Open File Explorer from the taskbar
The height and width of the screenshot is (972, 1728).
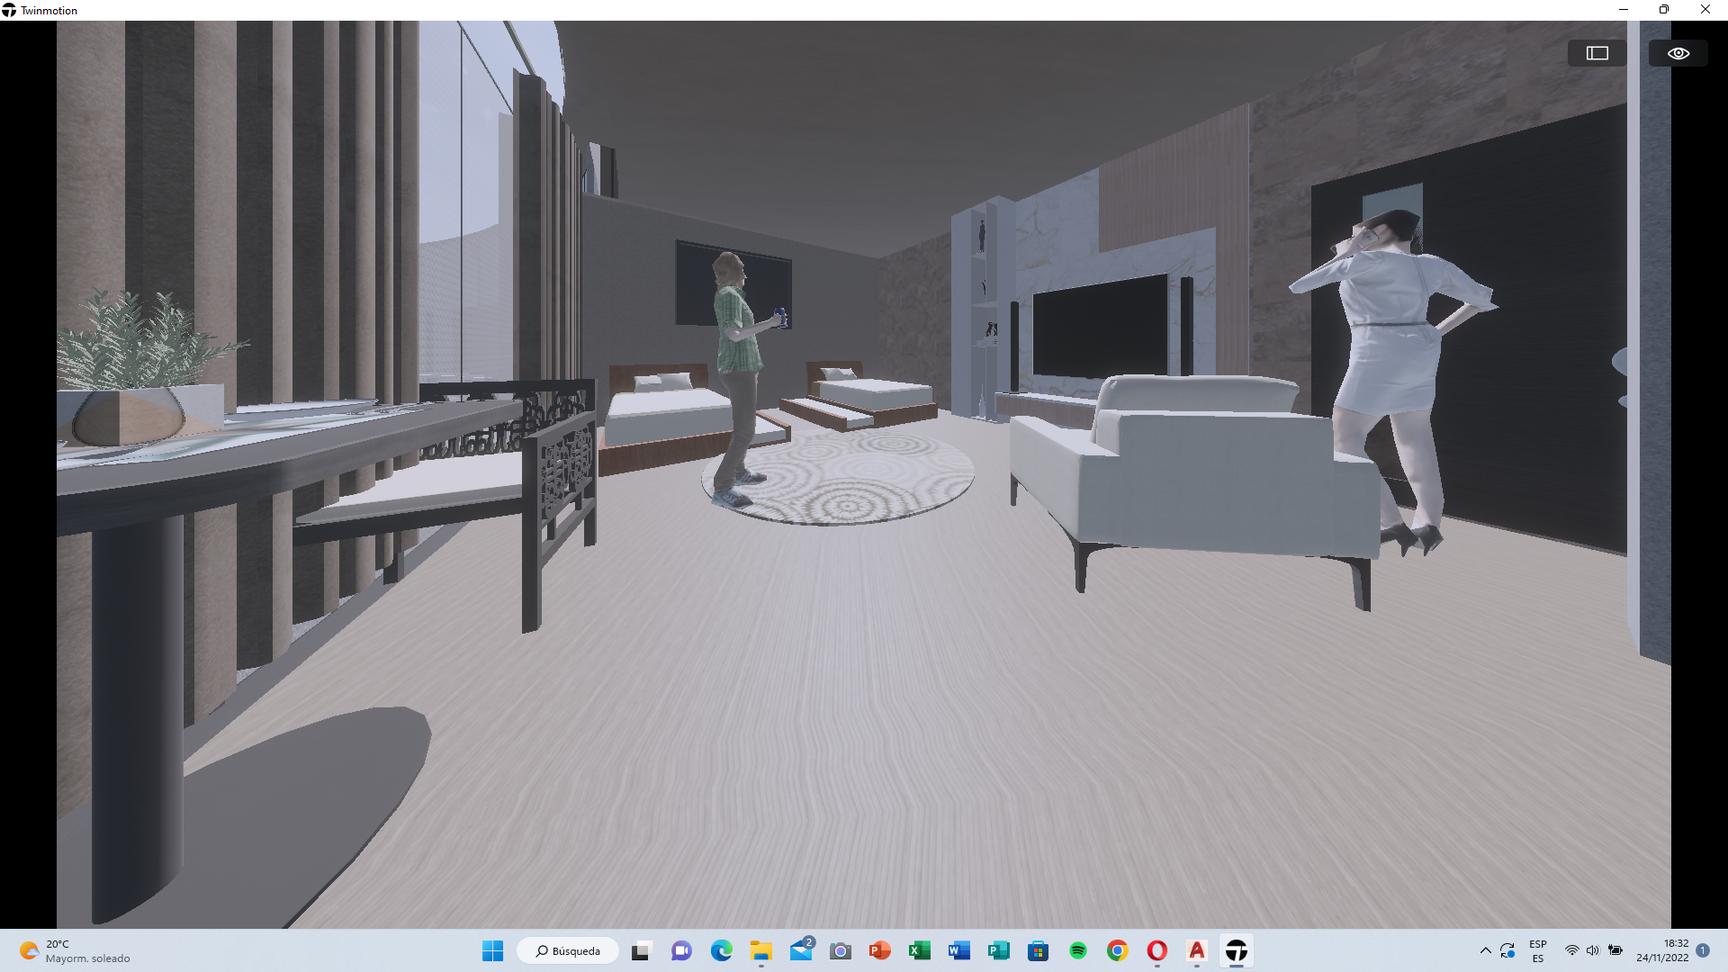coord(761,951)
